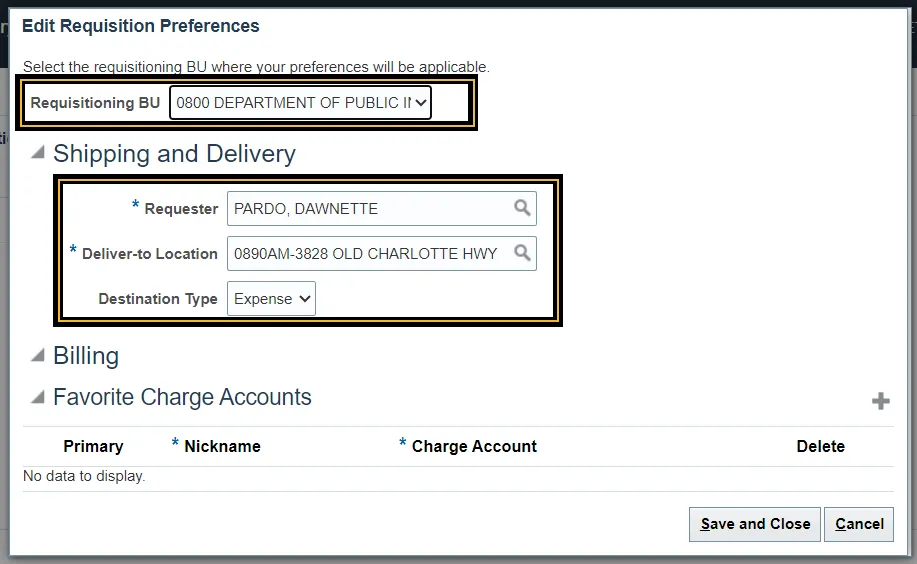Image resolution: width=917 pixels, height=564 pixels.
Task: Click the Nickname column header
Action: (222, 447)
